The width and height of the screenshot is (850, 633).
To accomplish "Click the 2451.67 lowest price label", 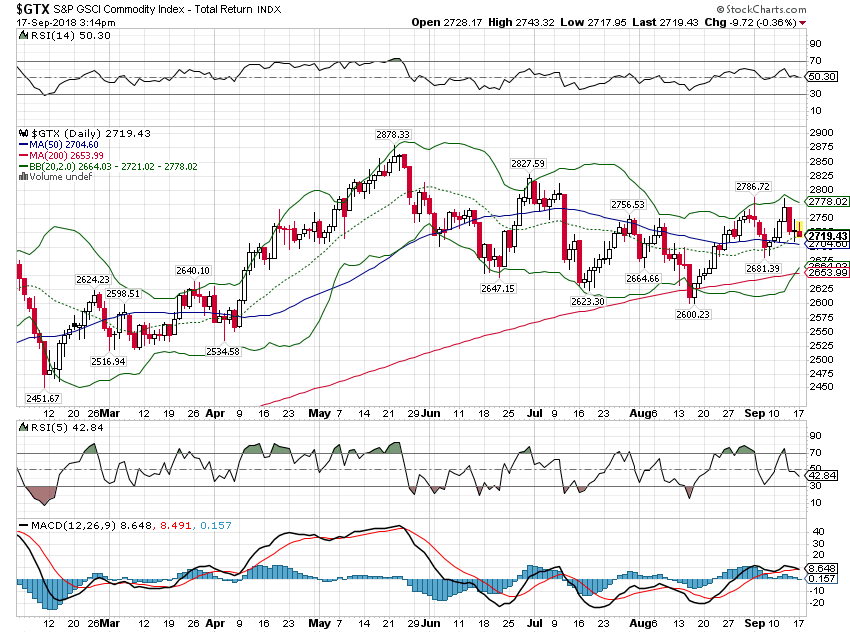I will click(x=43, y=398).
